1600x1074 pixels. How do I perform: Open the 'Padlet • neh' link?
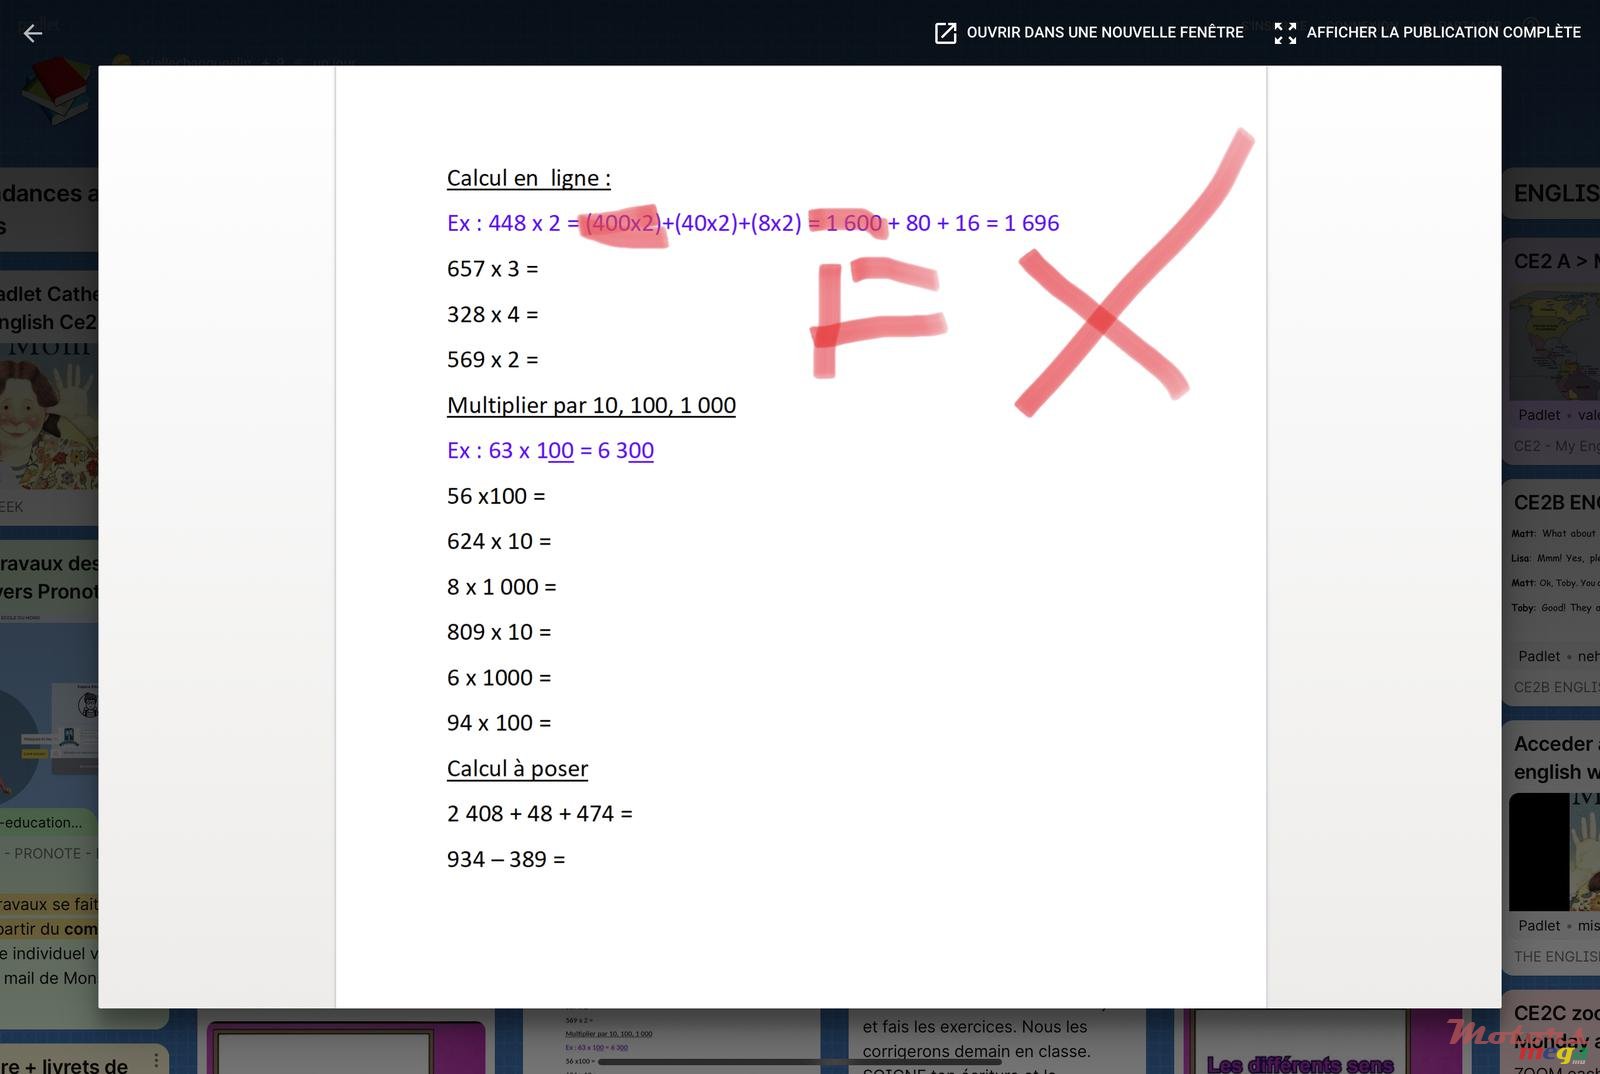(1556, 656)
